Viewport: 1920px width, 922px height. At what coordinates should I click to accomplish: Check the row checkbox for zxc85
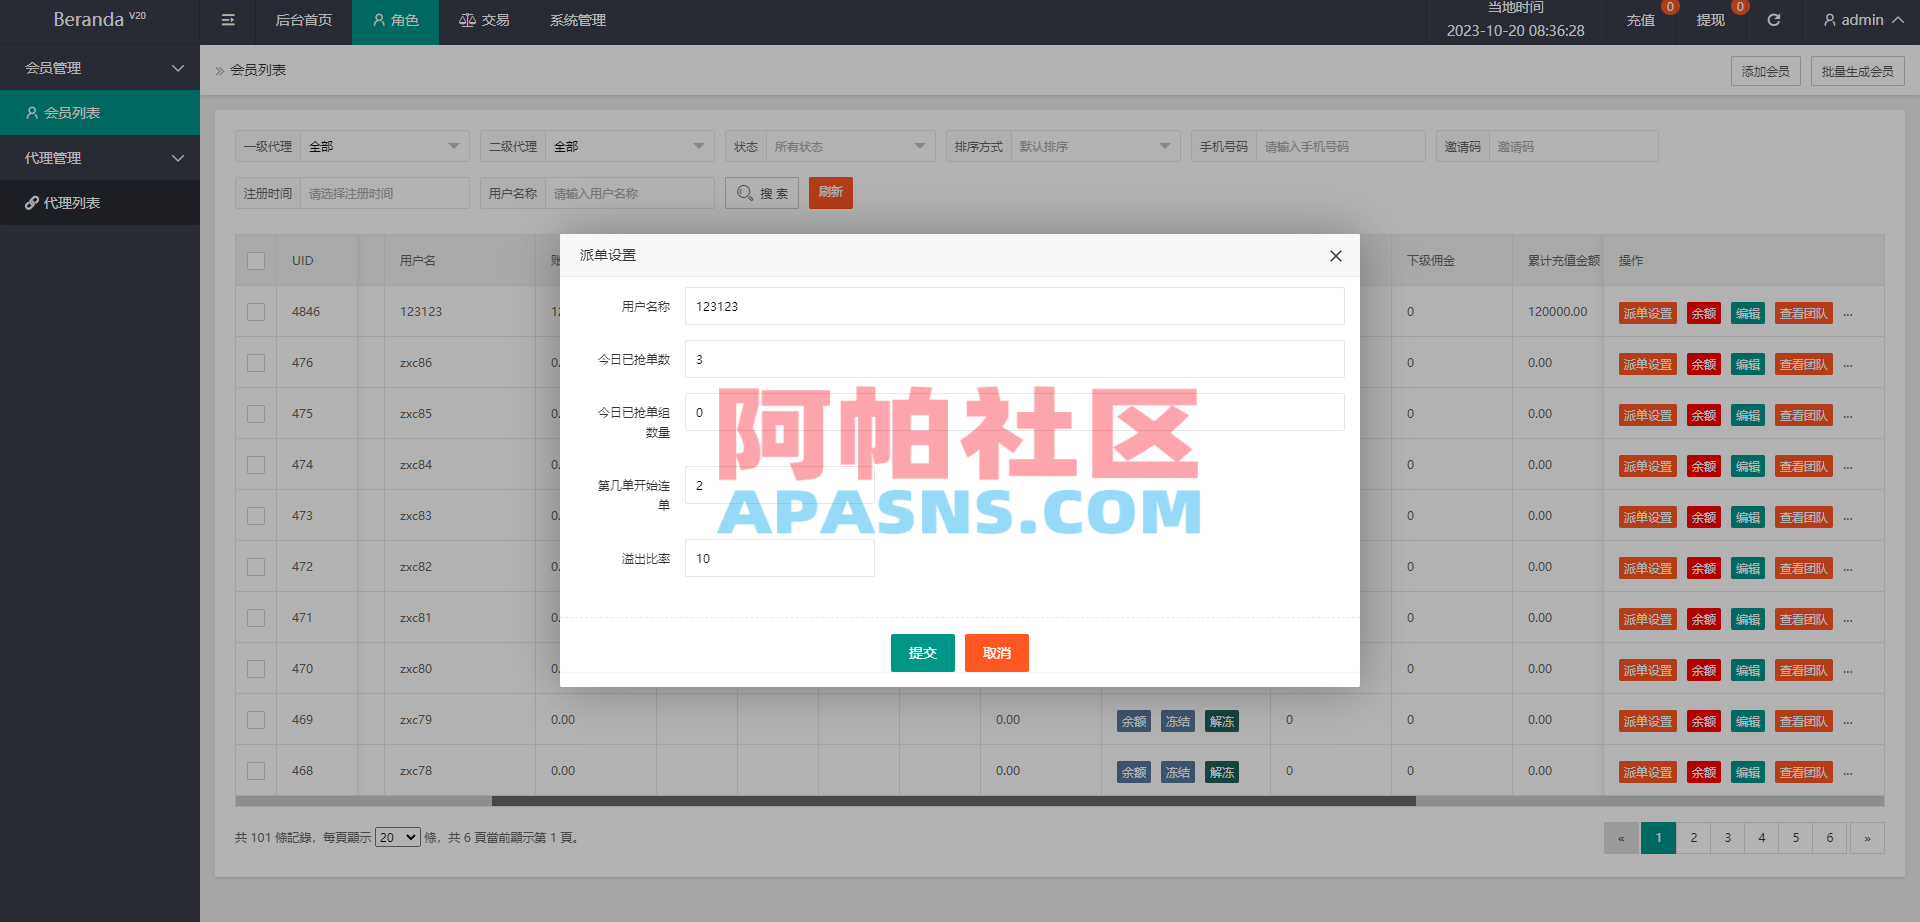(x=255, y=413)
